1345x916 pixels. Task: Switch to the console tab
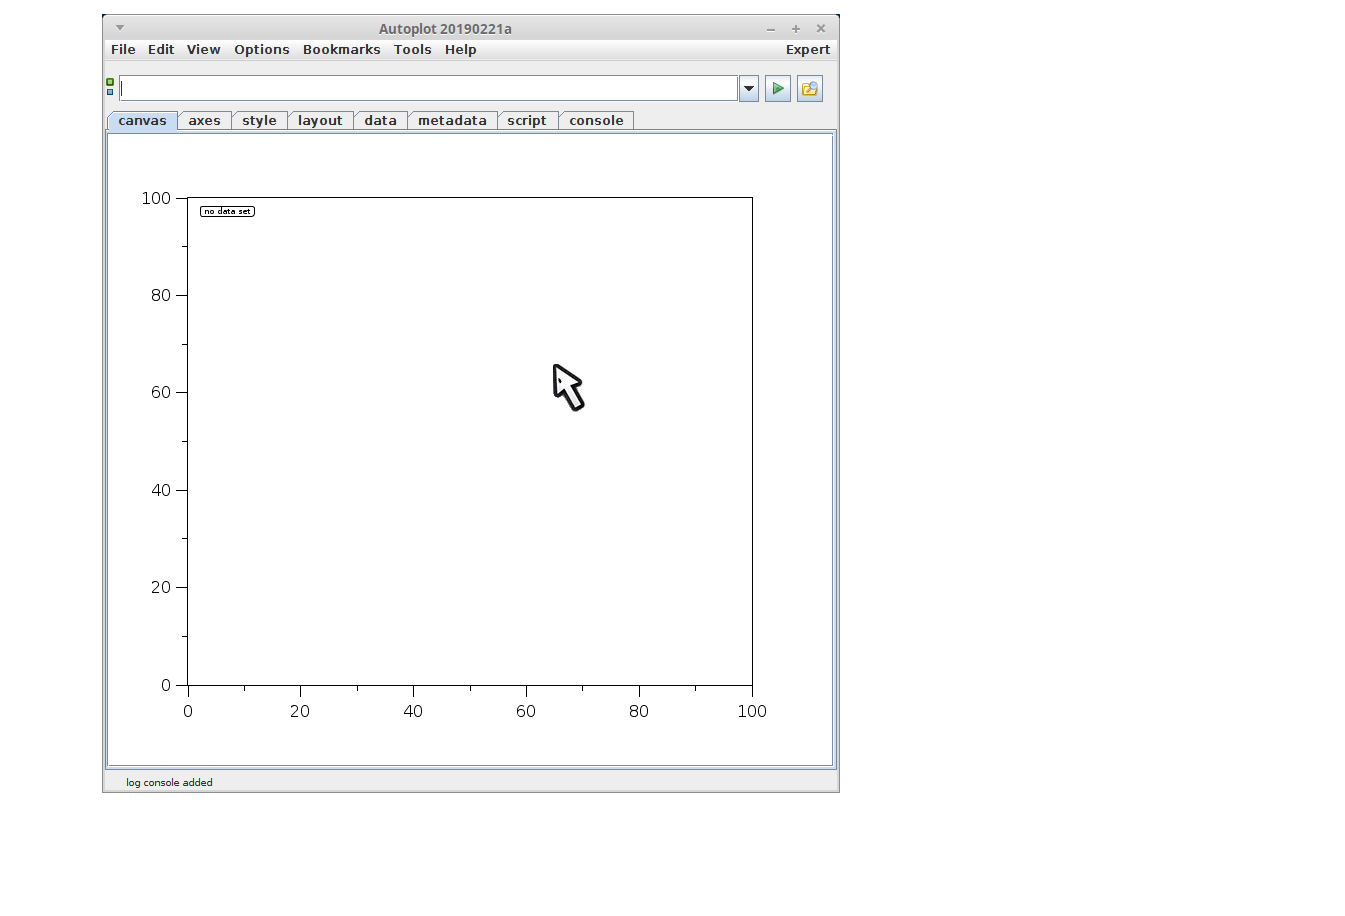pos(596,121)
